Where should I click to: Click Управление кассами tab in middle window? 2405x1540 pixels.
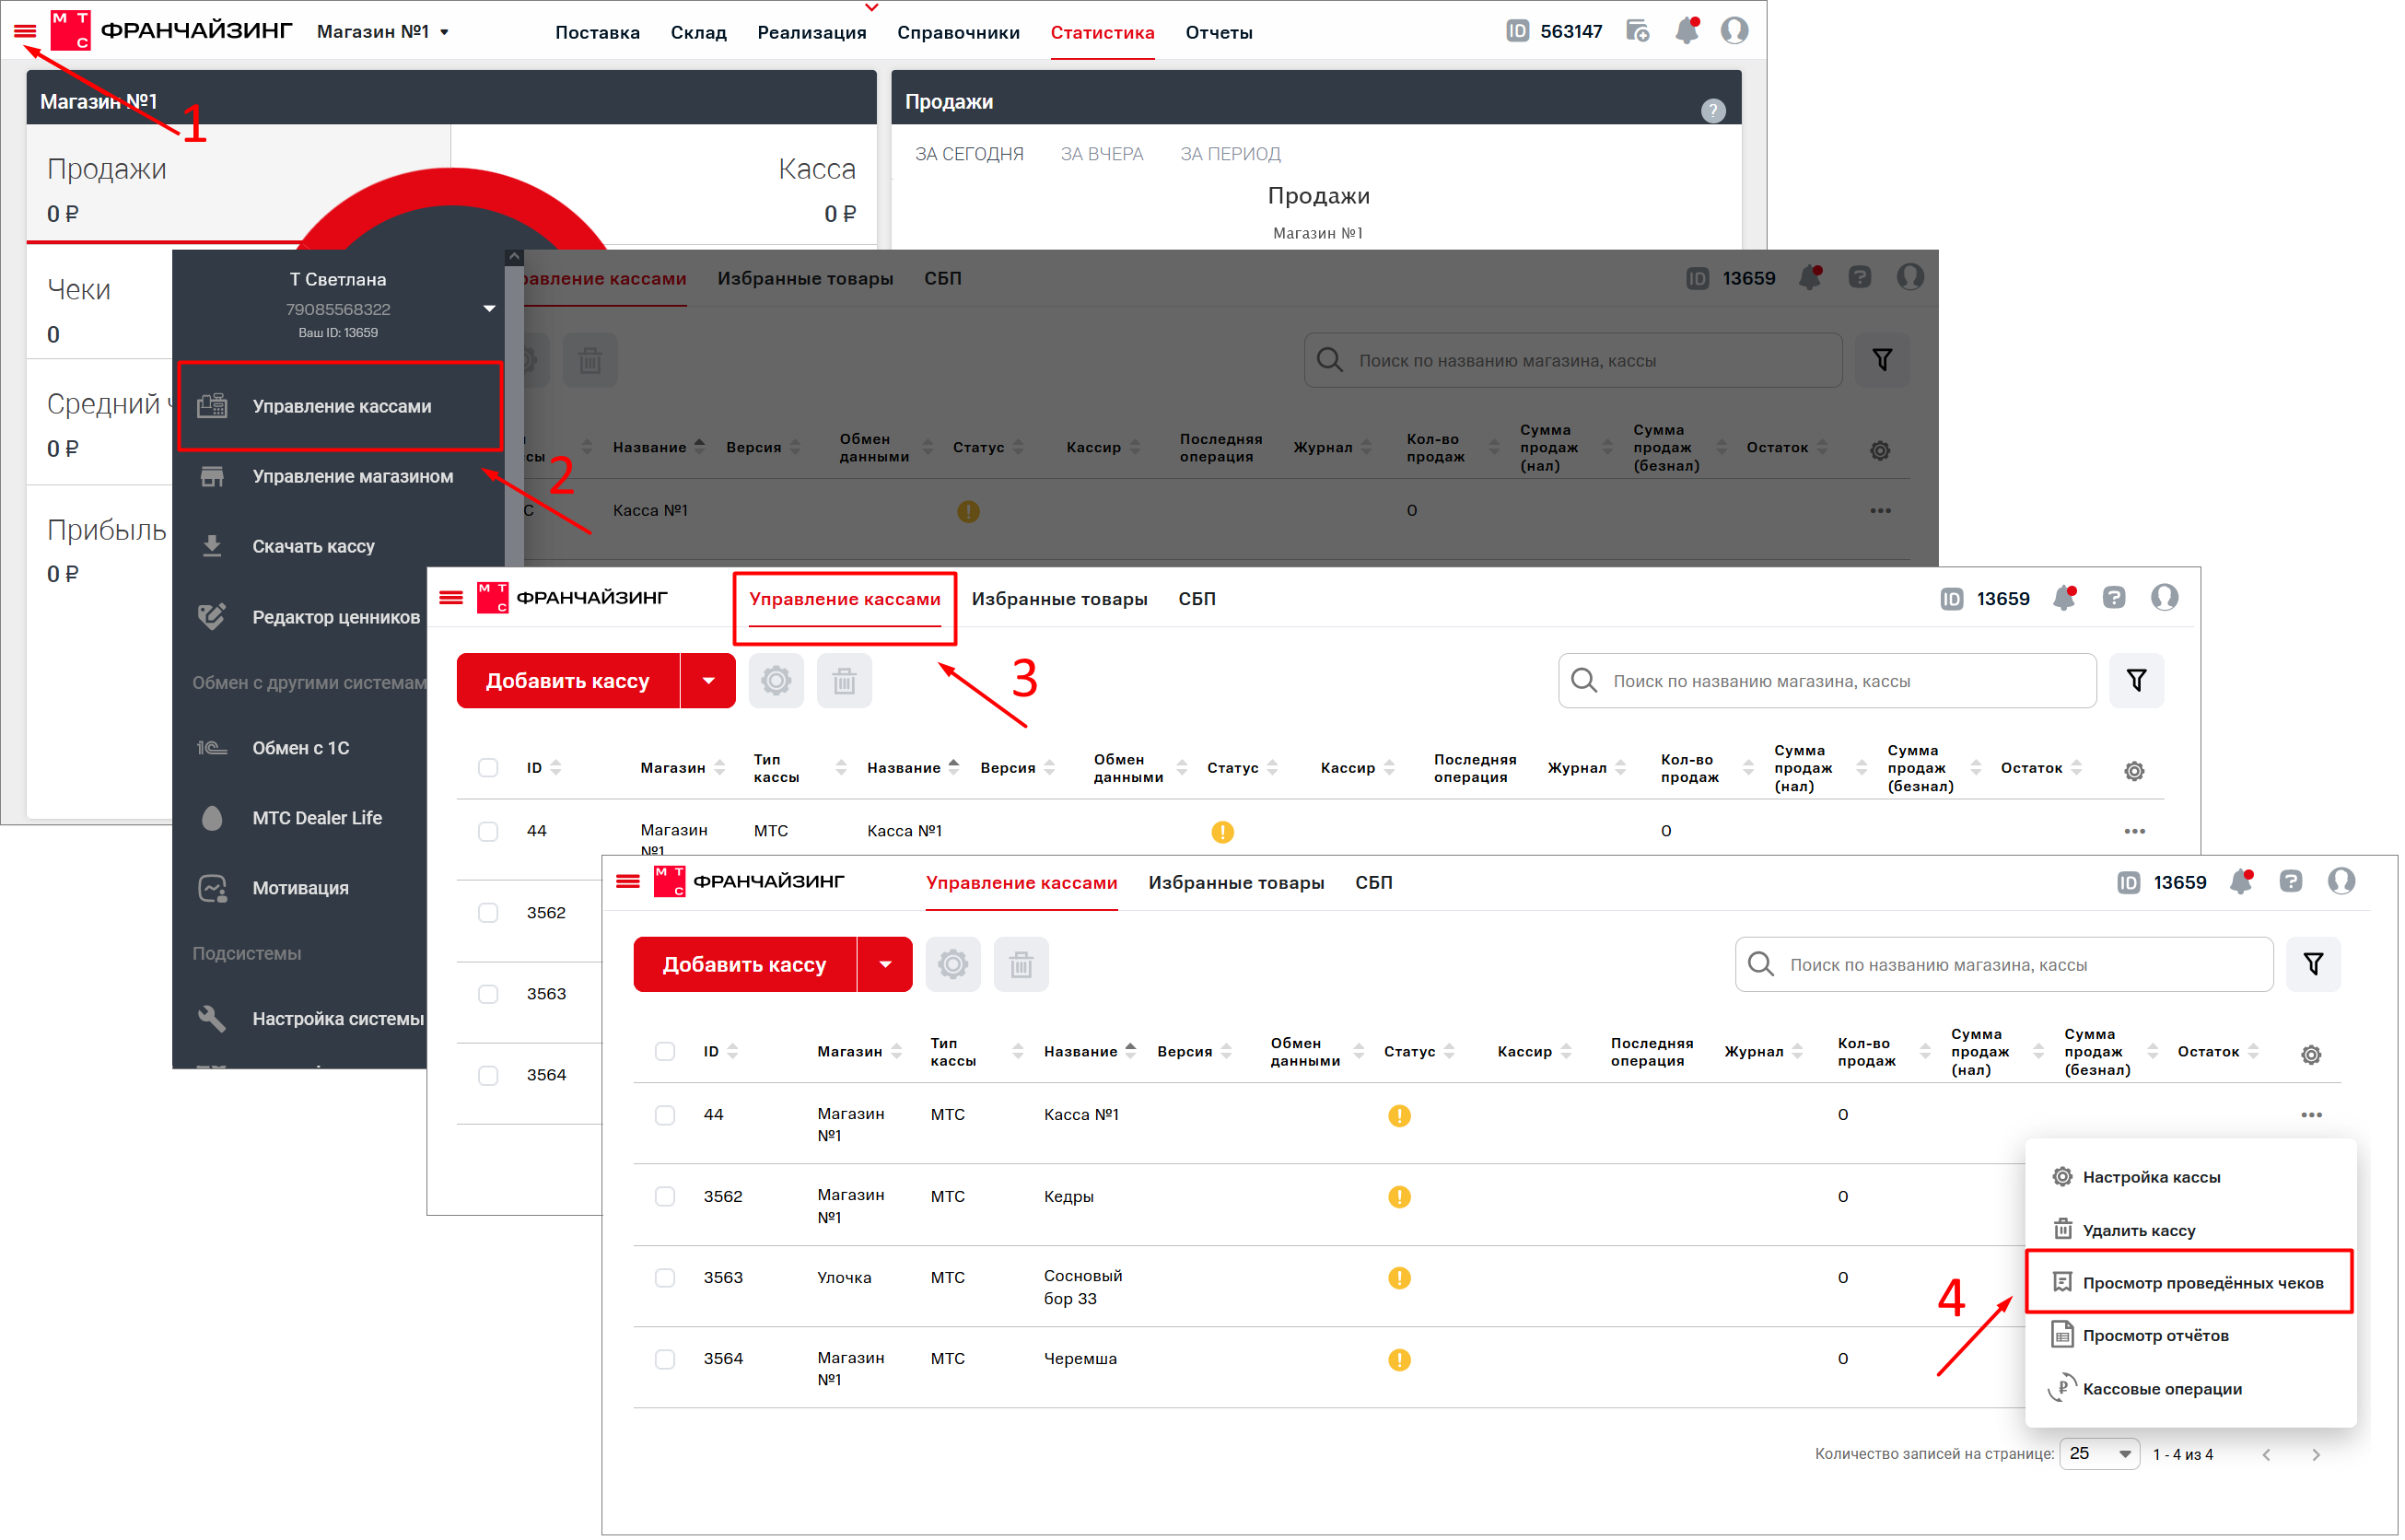[846, 600]
